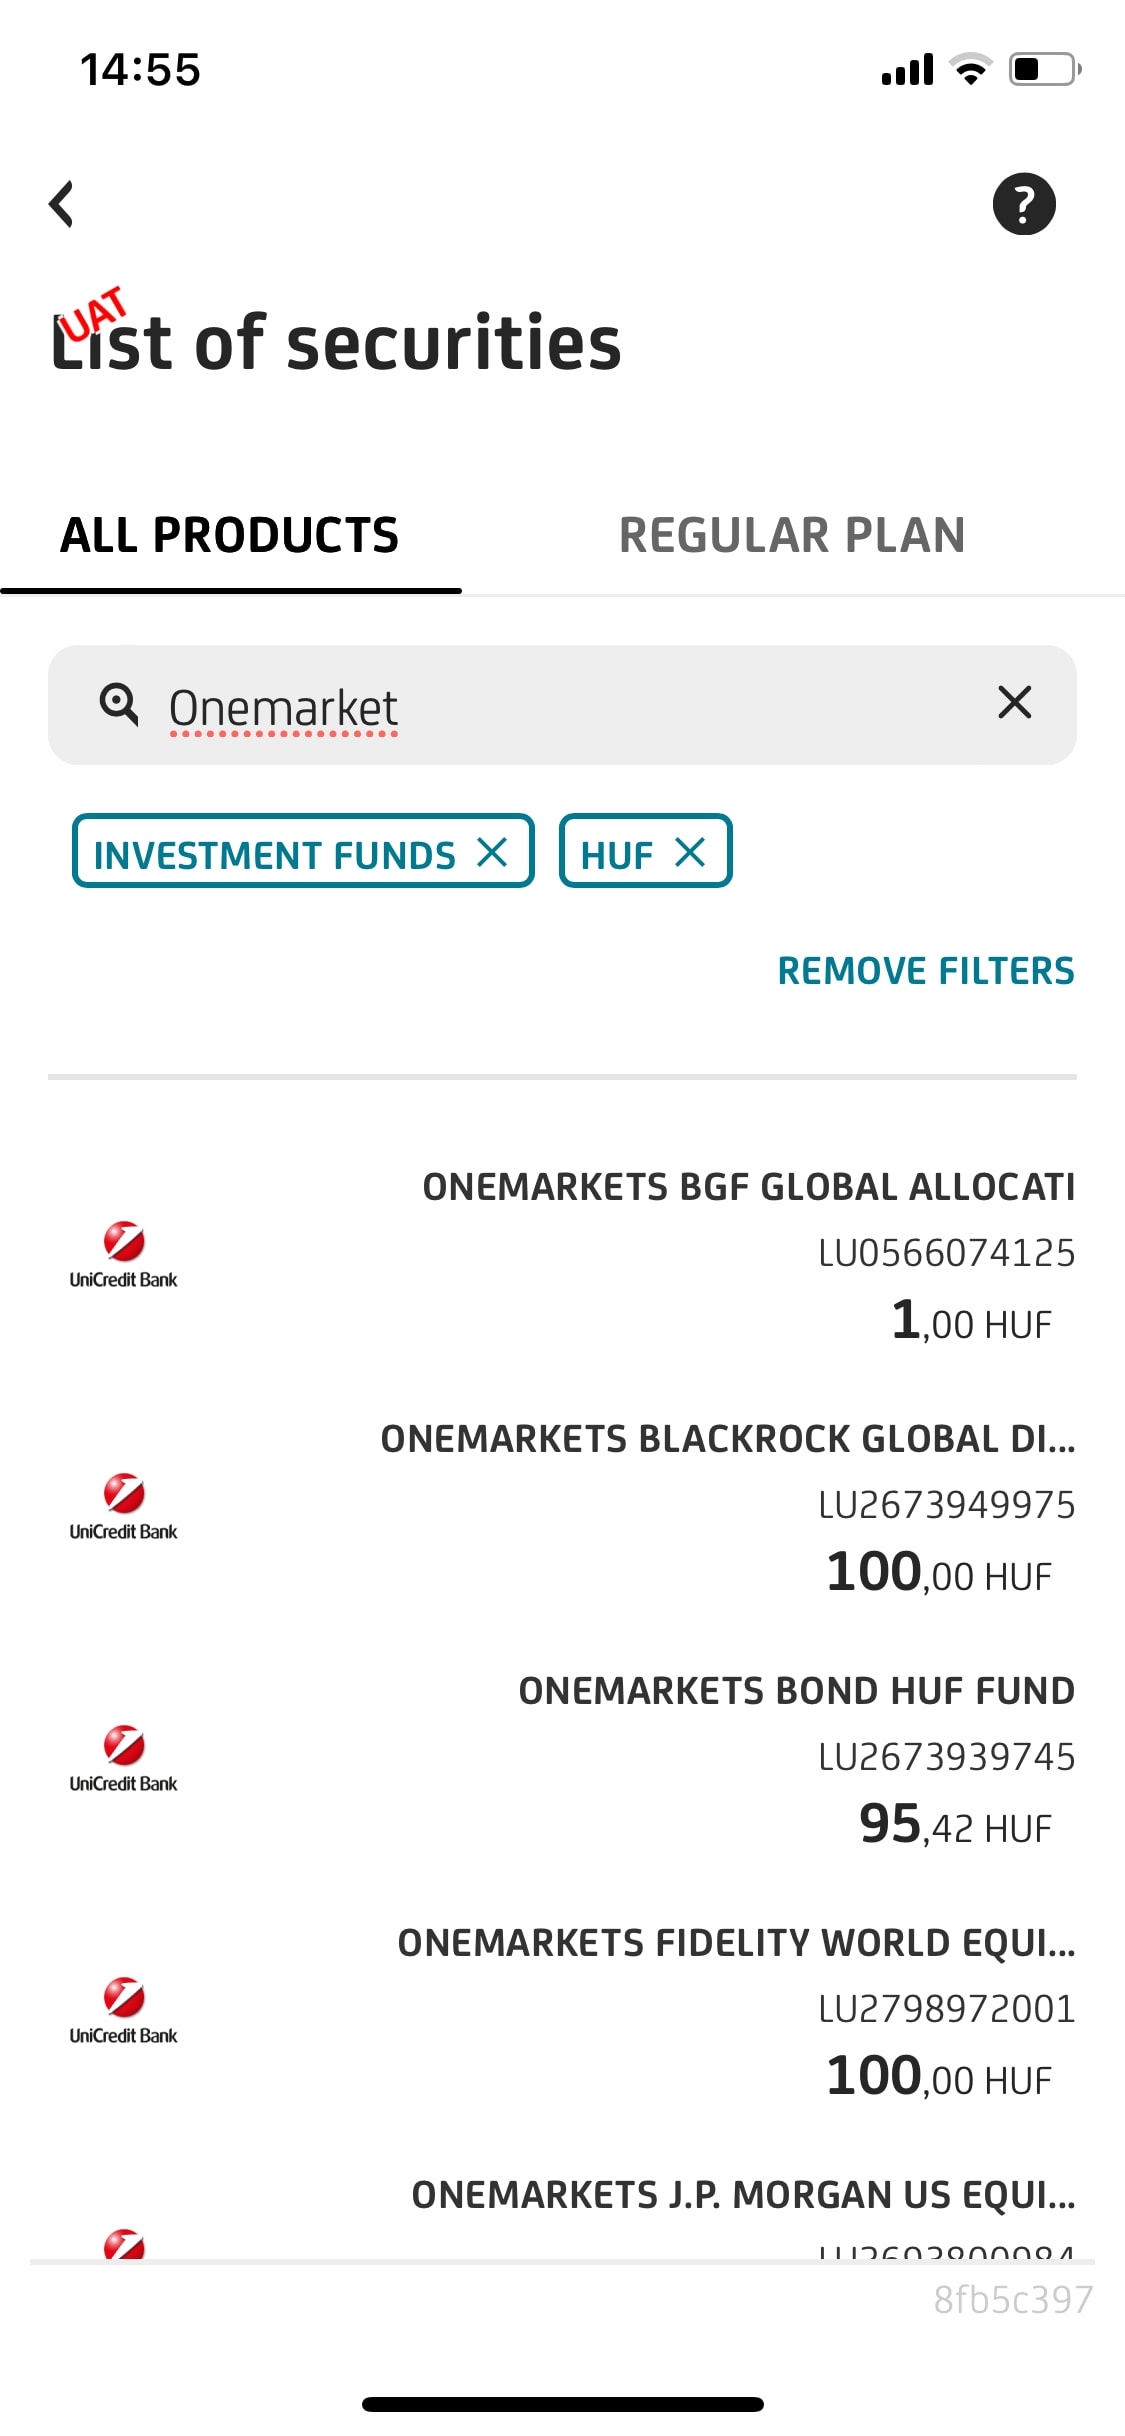Clear the search field with X

coord(1014,703)
